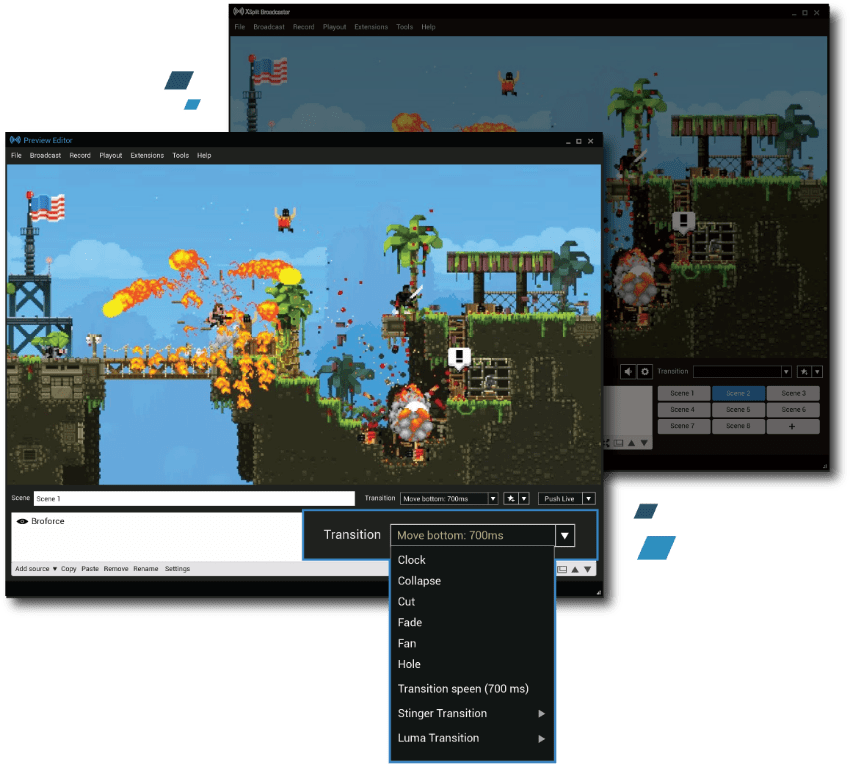Add a new scene with the + button
The image size is (850, 764).
point(792,426)
